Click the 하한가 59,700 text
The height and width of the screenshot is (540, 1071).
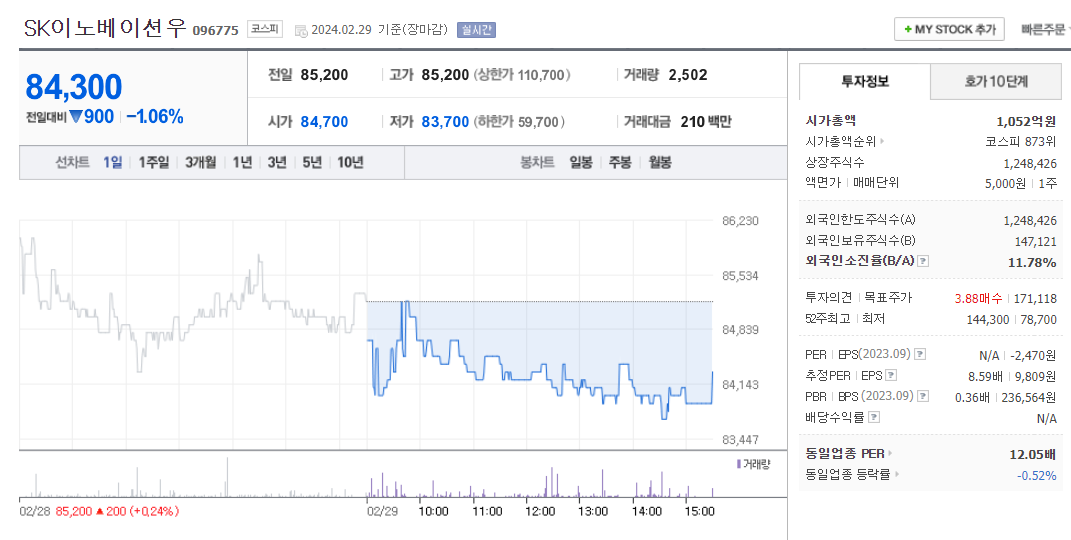519,122
